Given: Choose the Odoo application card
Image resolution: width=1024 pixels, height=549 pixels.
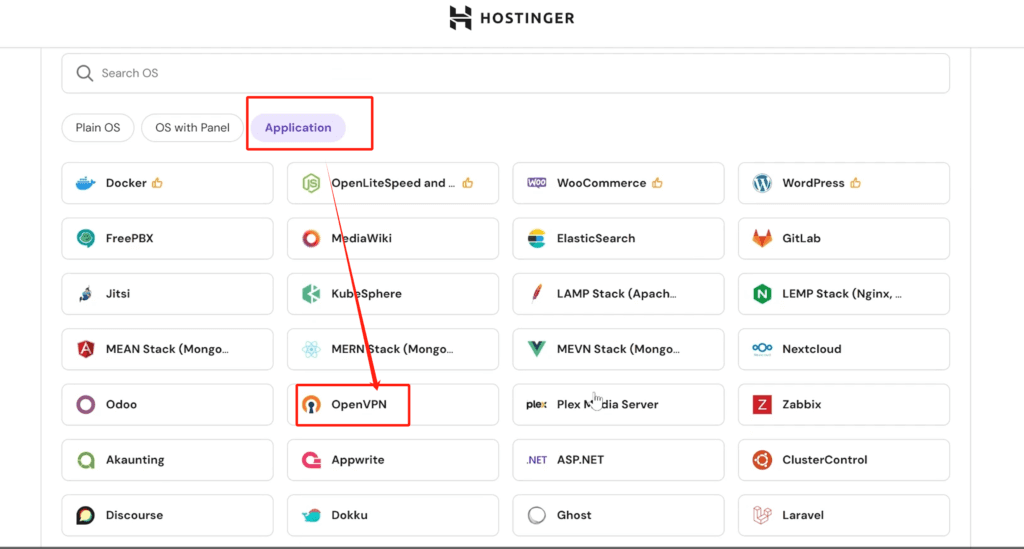Looking at the screenshot, I should pos(167,405).
